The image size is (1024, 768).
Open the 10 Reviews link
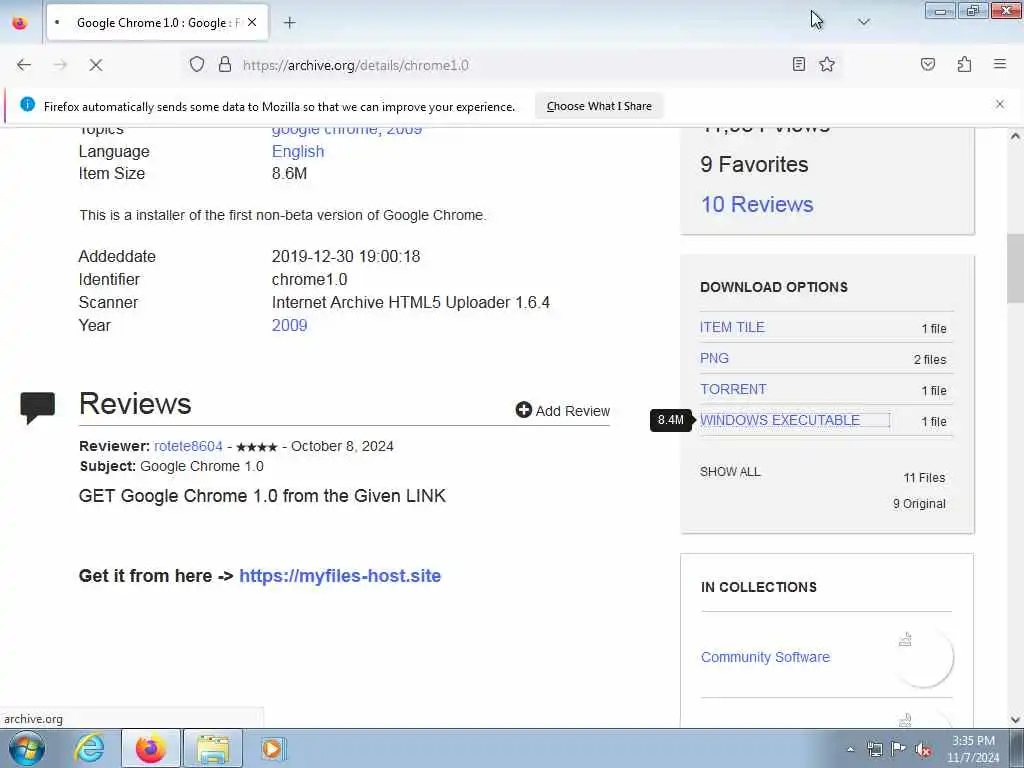tap(757, 204)
